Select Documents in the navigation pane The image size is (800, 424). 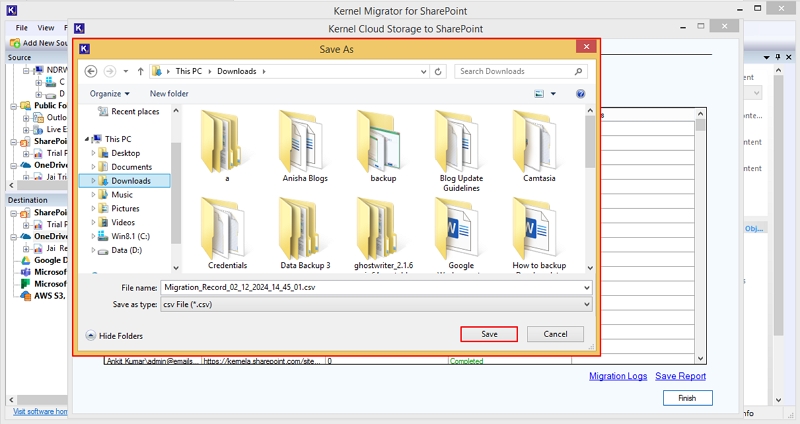131,167
